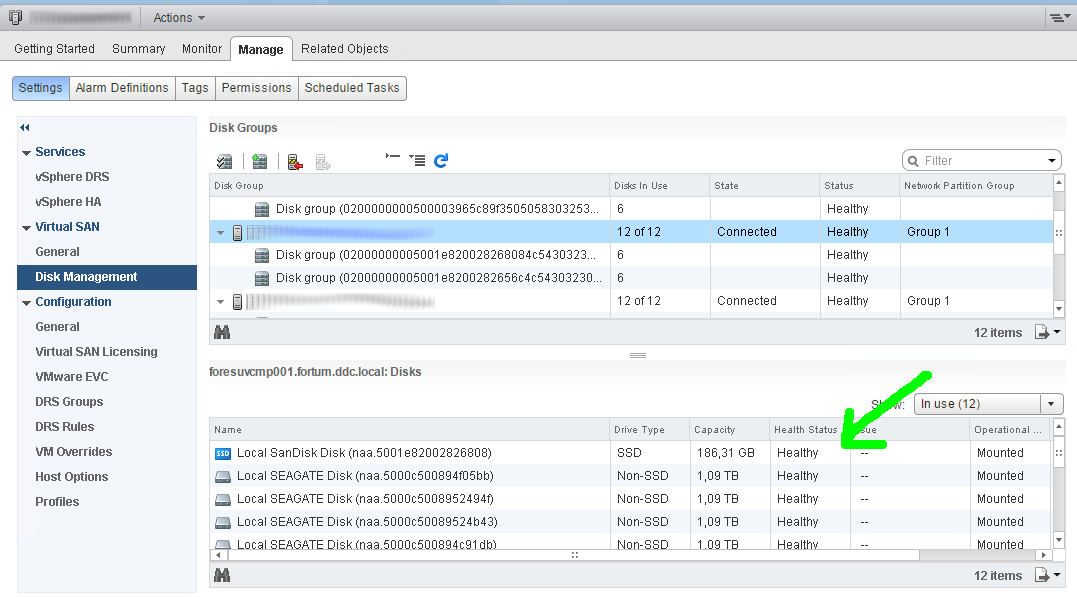Sort disks by Capacity column header
Screen dimensions: 1077x597
point(729,430)
